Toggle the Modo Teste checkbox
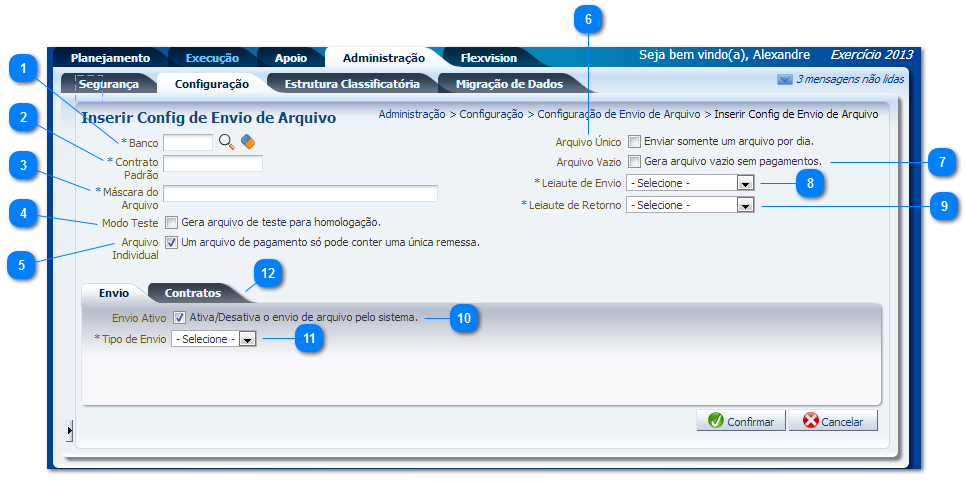Viewport: 965px width, 481px height. [172, 222]
